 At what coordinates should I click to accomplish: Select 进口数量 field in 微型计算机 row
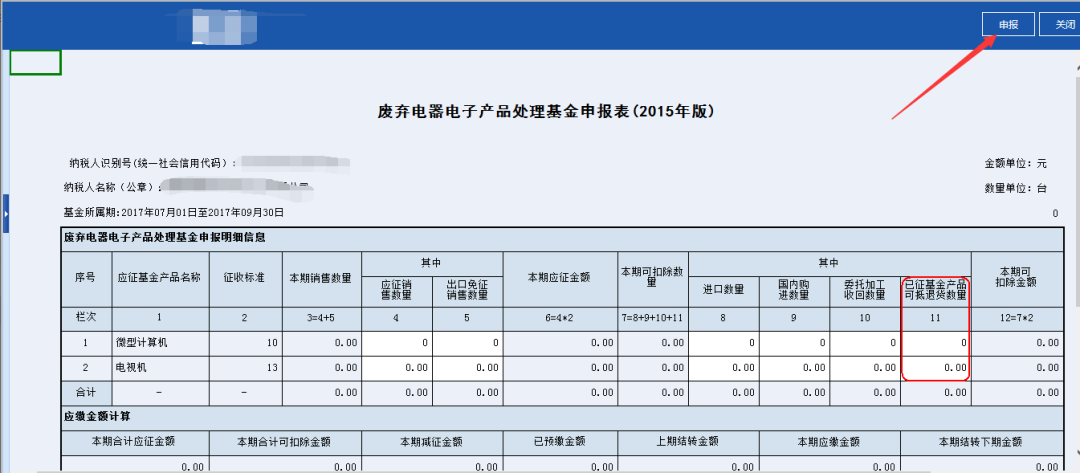point(723,342)
